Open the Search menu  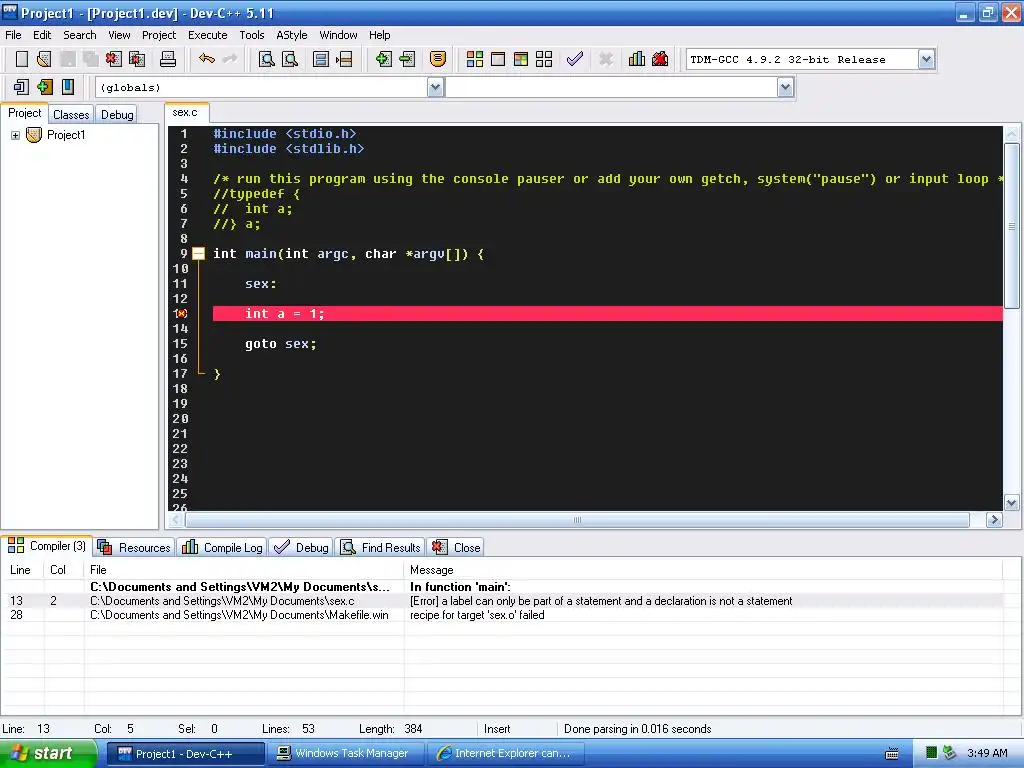(80, 35)
